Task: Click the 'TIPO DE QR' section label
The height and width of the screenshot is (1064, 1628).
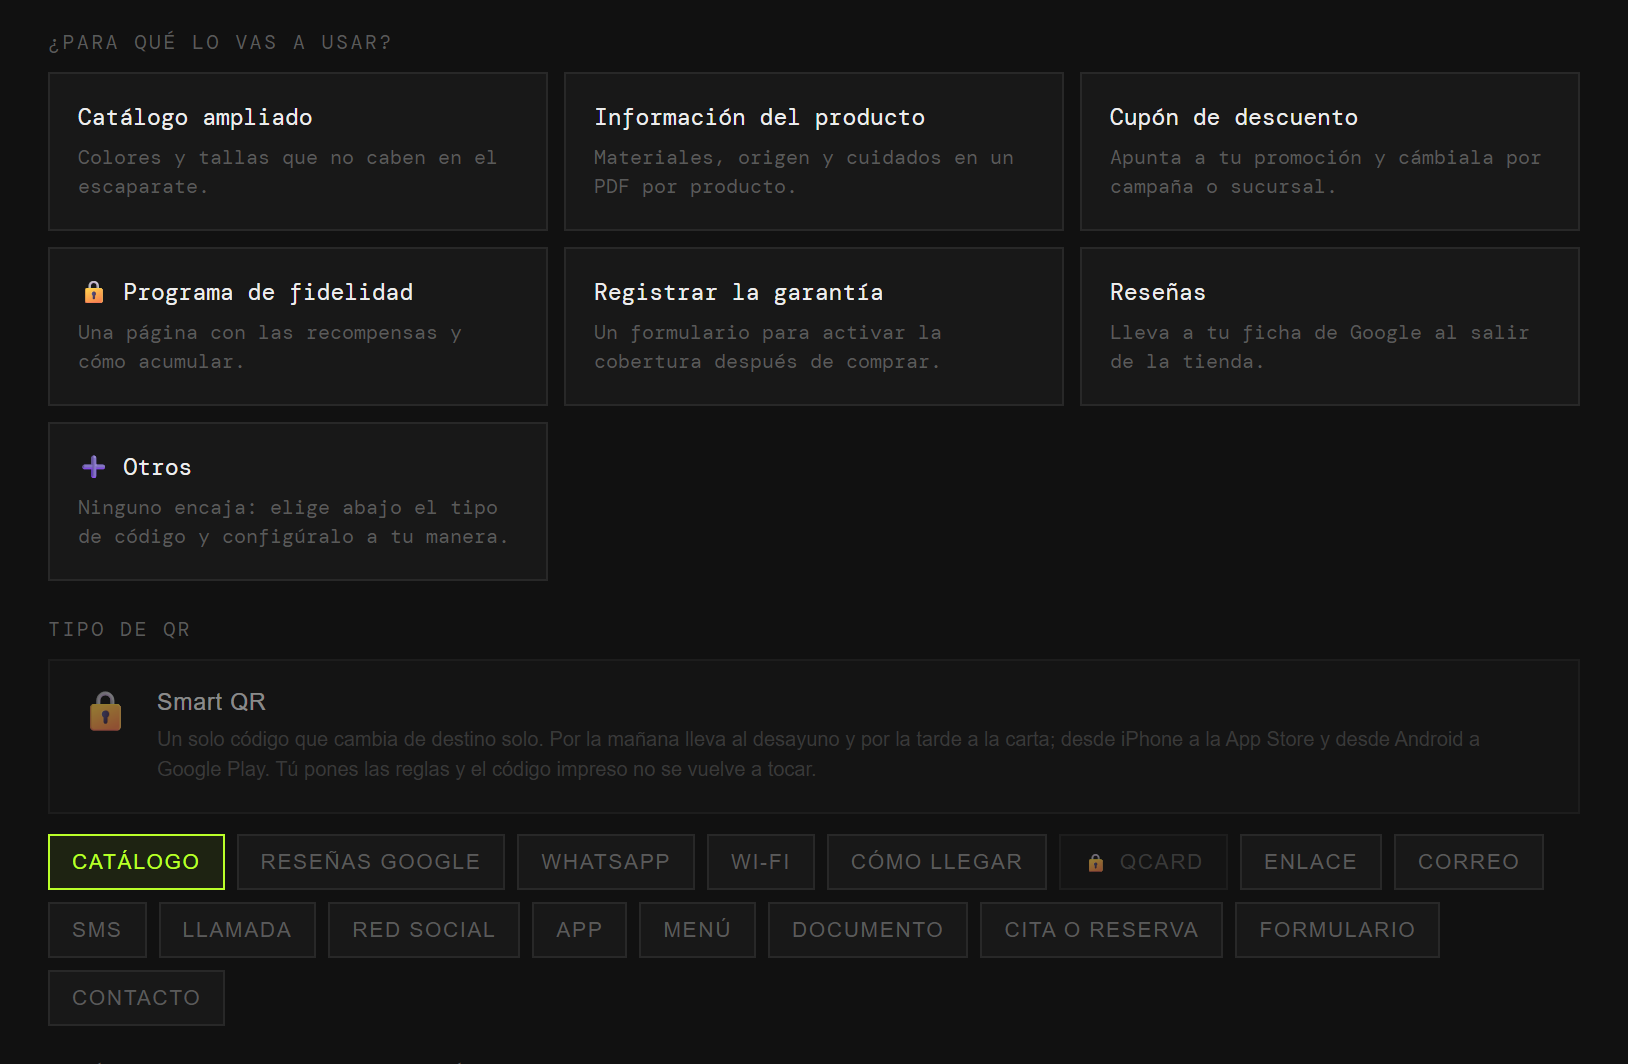Action: (x=119, y=629)
